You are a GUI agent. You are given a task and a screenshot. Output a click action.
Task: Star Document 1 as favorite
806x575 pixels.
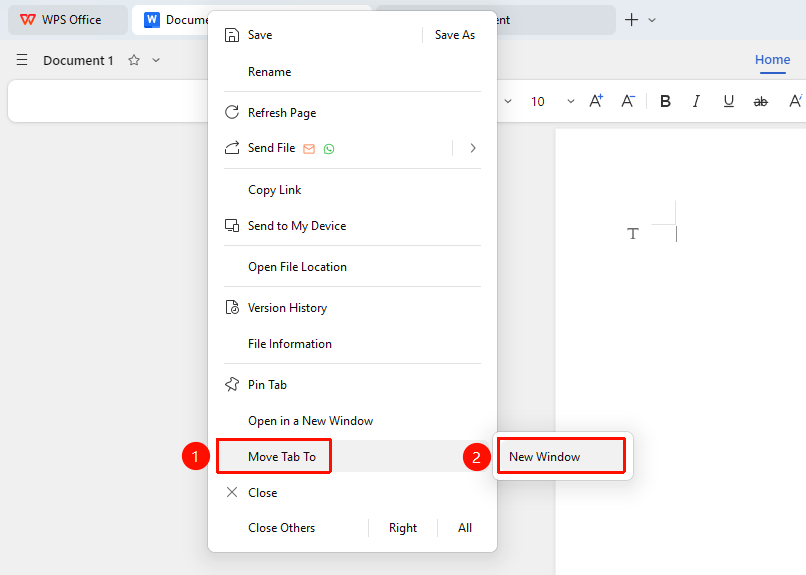pos(134,60)
